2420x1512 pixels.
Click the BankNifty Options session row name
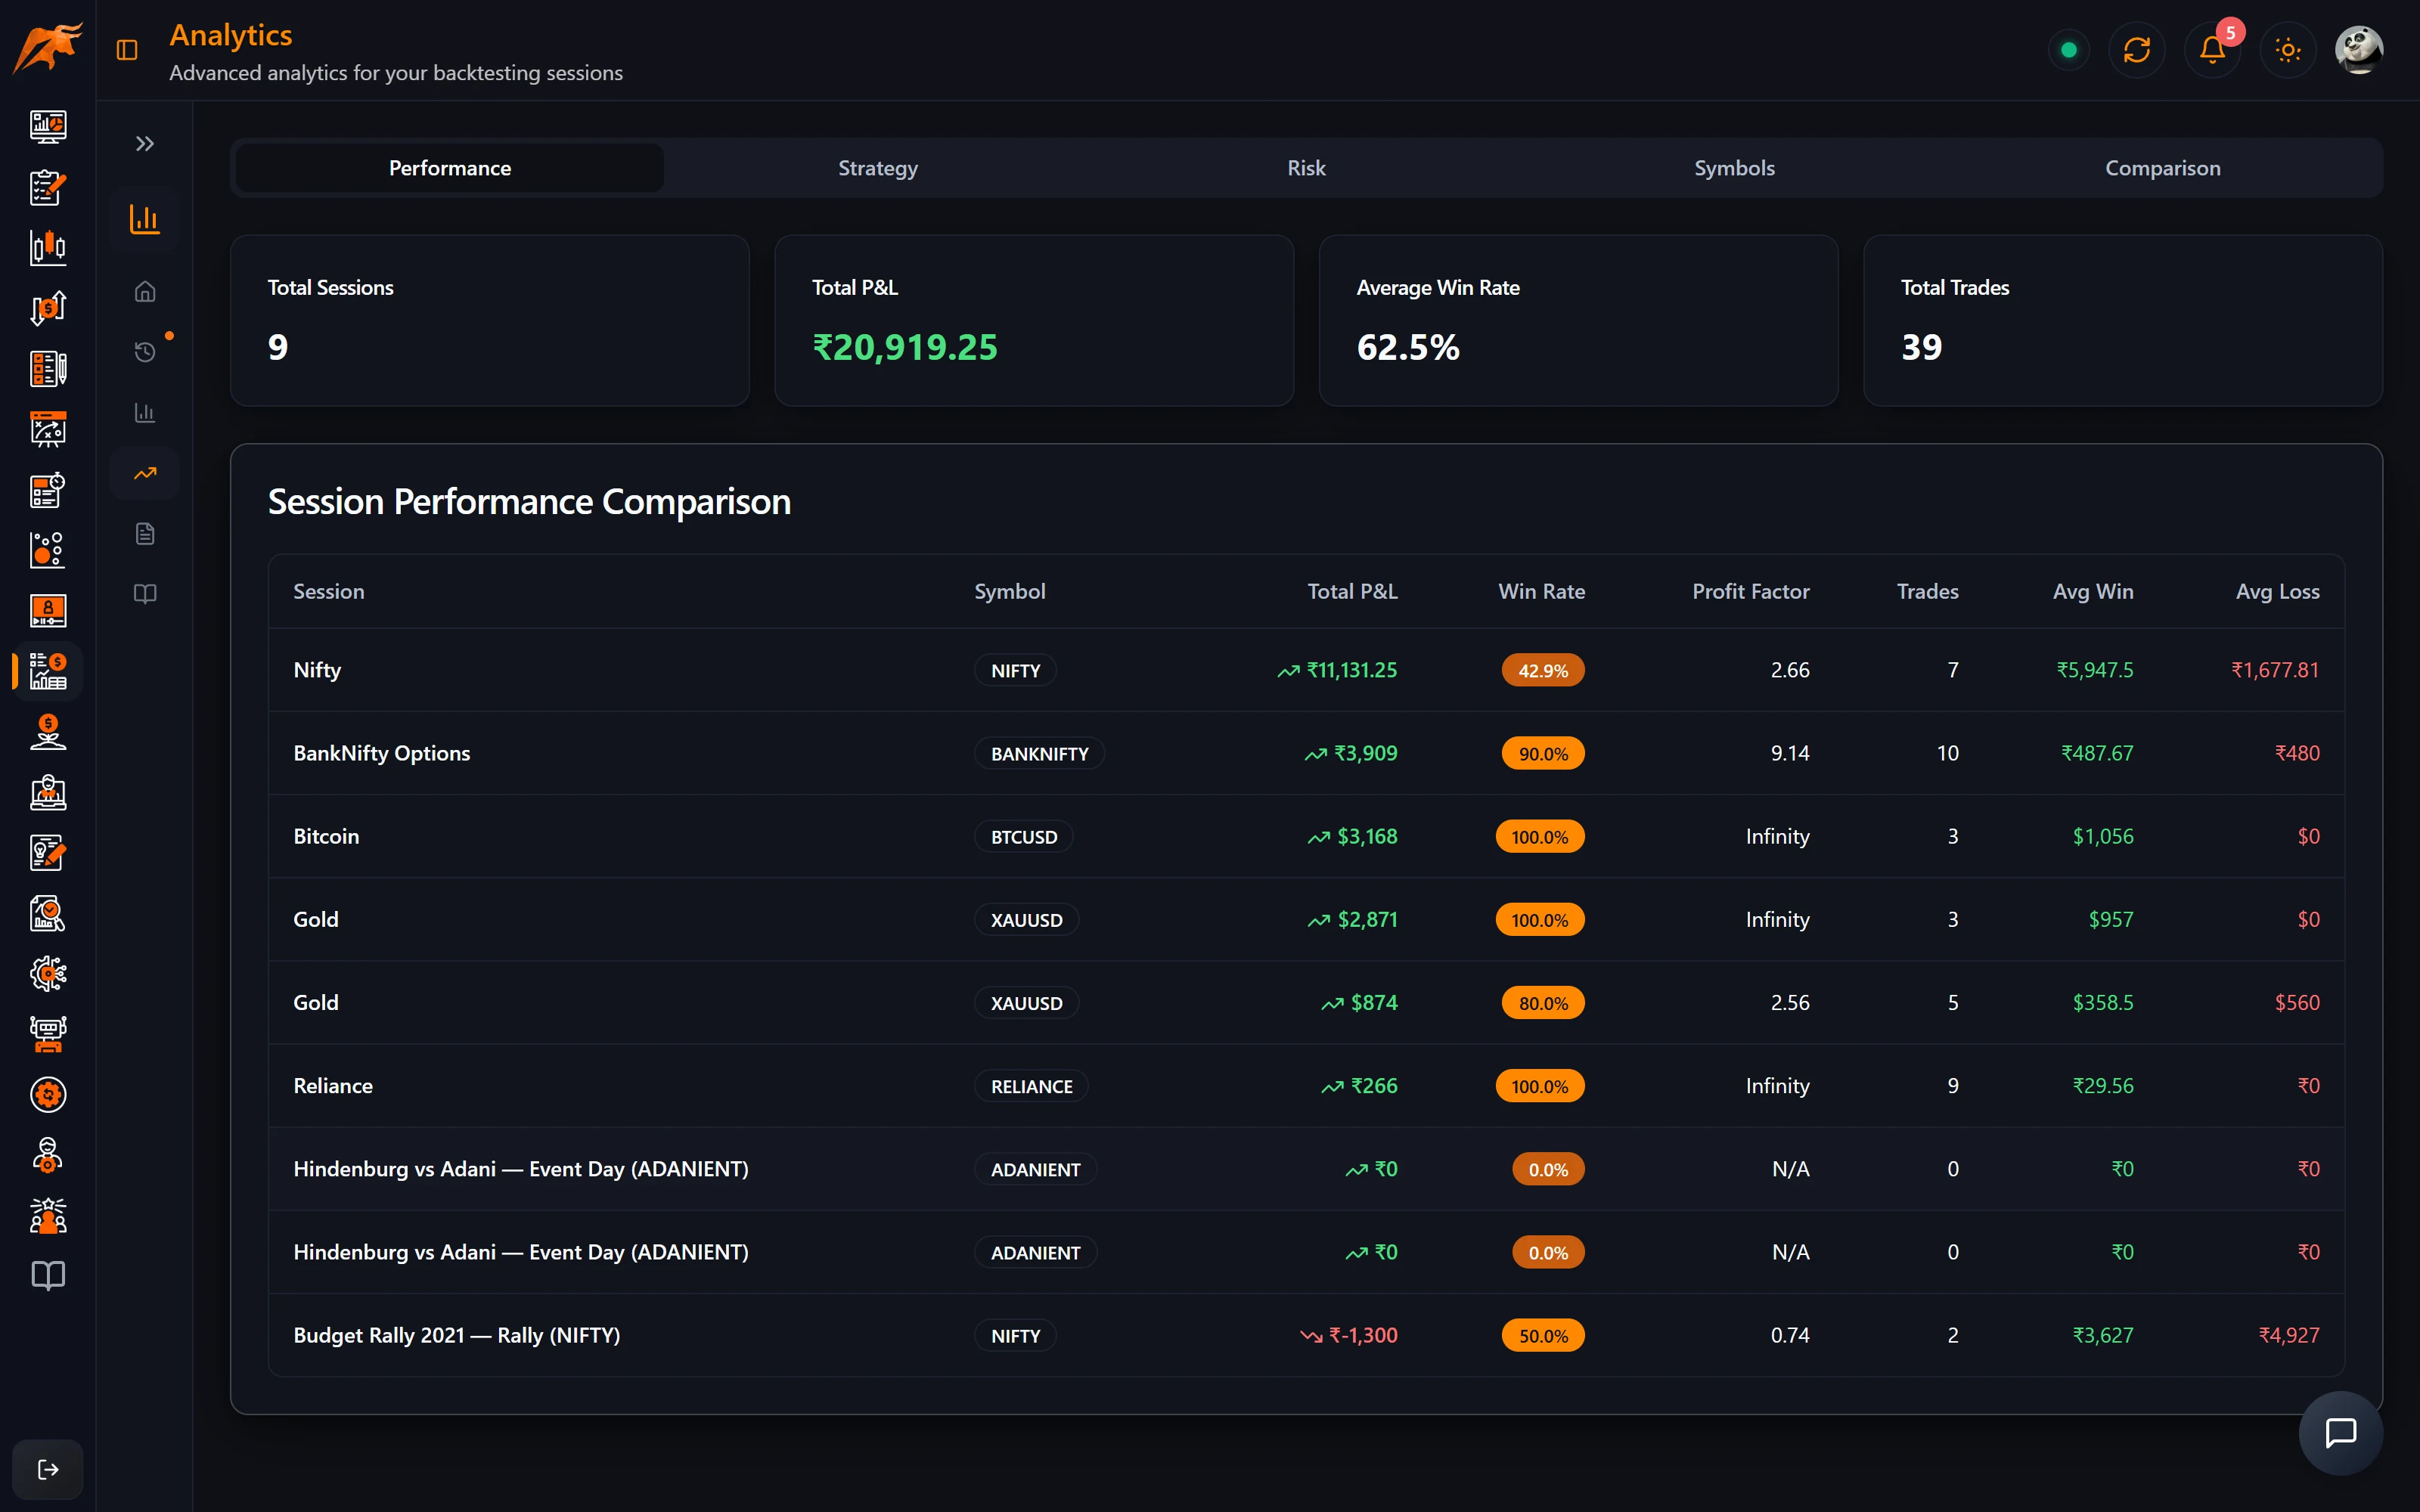(381, 753)
